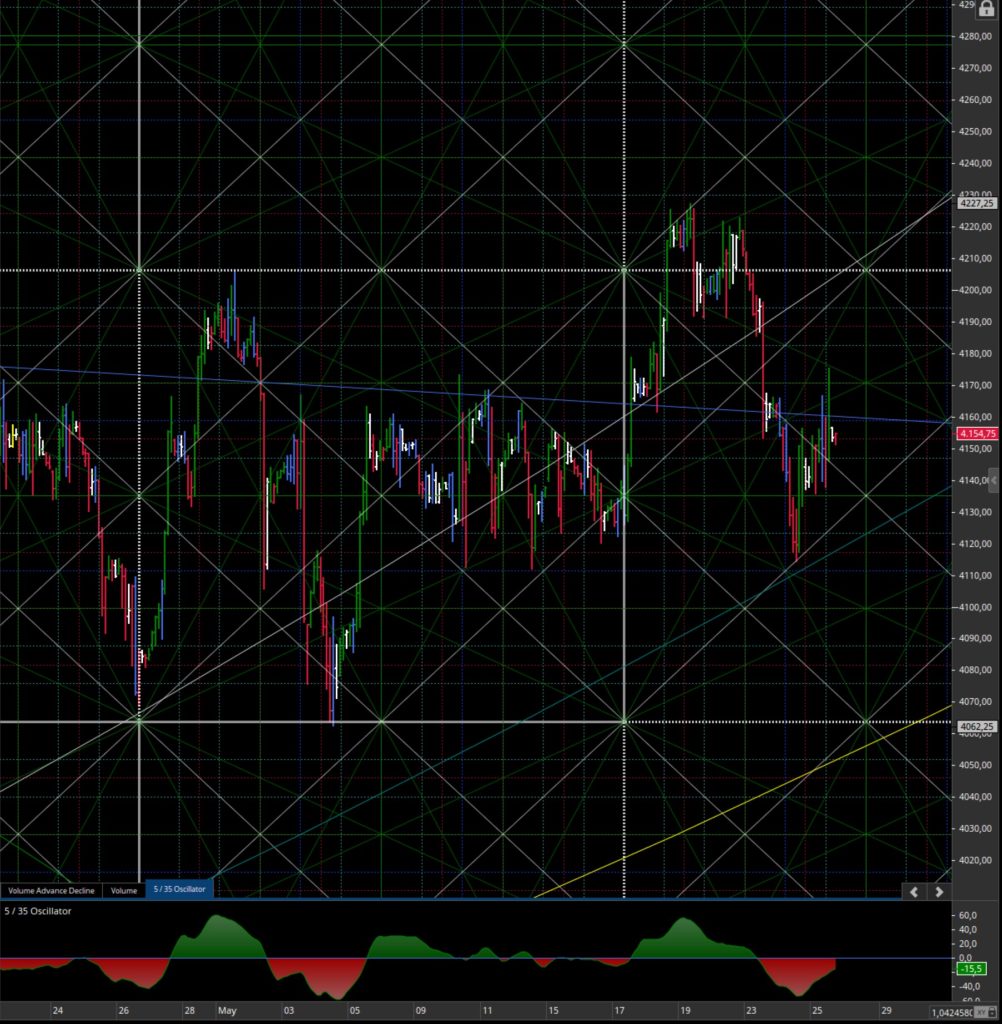The width and height of the screenshot is (1002, 1024).
Task: Click the 4020,00 price axis label
Action: (x=975, y=861)
